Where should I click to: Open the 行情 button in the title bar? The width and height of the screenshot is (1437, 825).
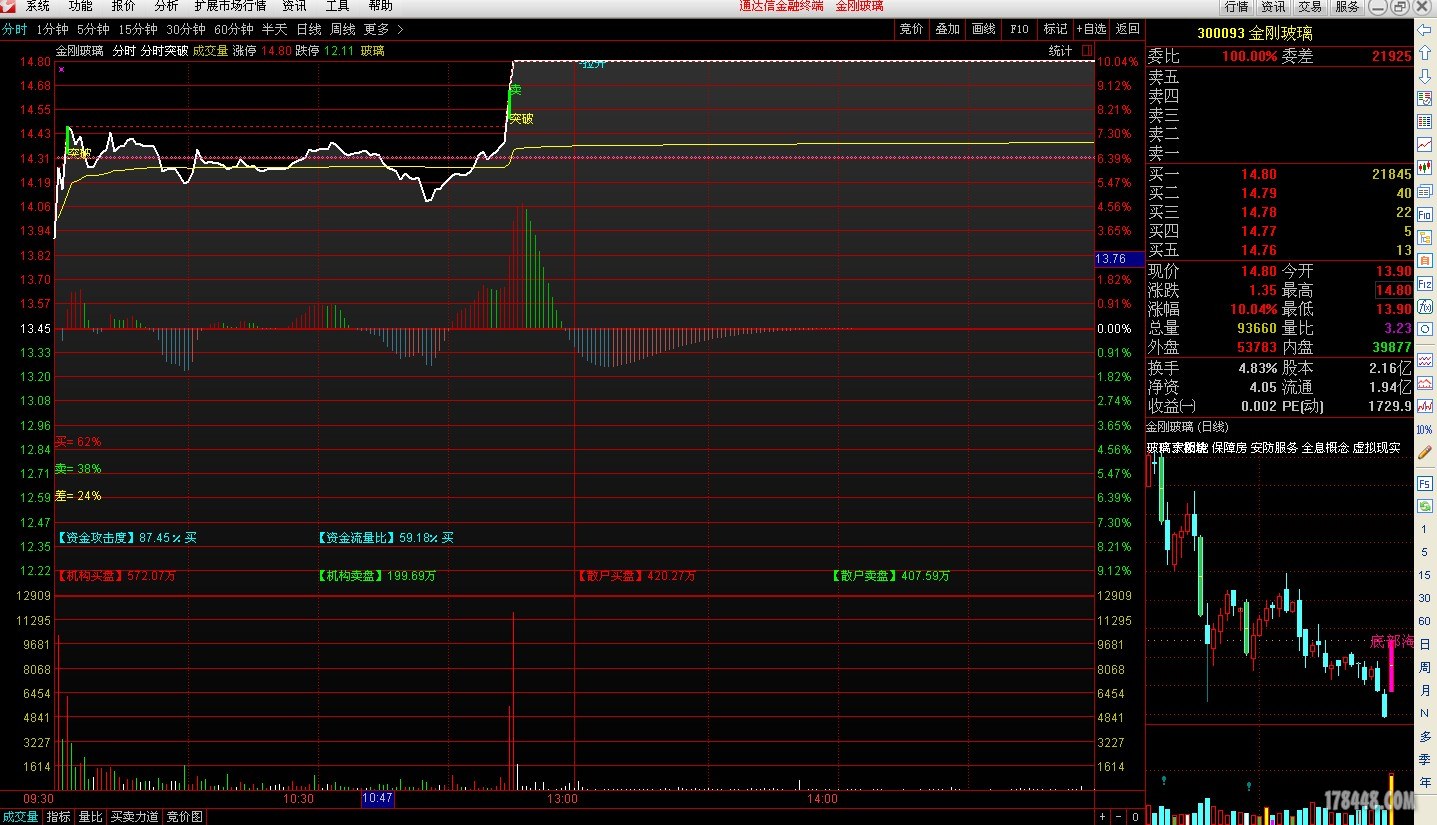[x=1237, y=6]
